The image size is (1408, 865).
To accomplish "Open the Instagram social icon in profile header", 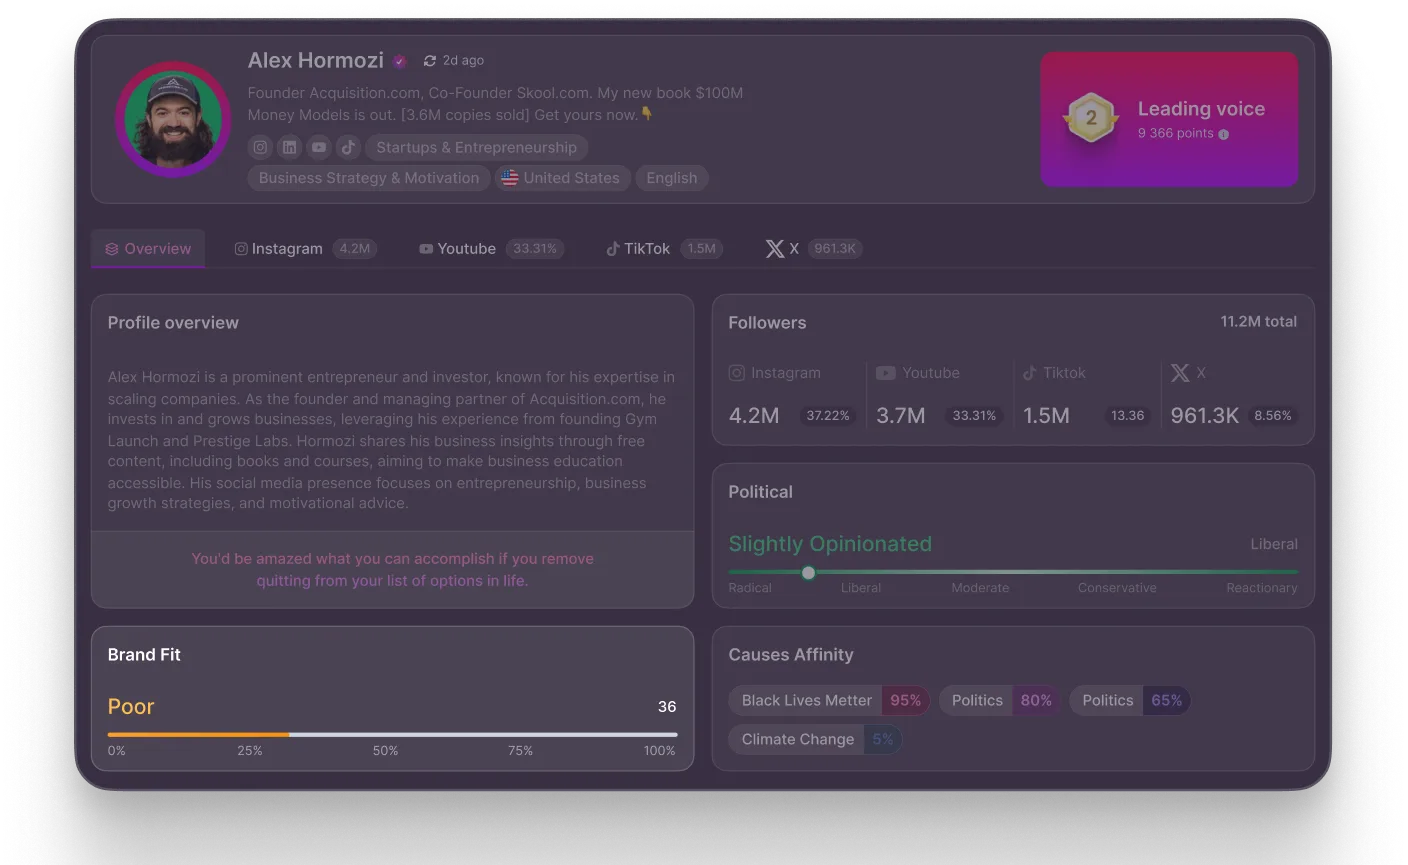I will pos(260,147).
